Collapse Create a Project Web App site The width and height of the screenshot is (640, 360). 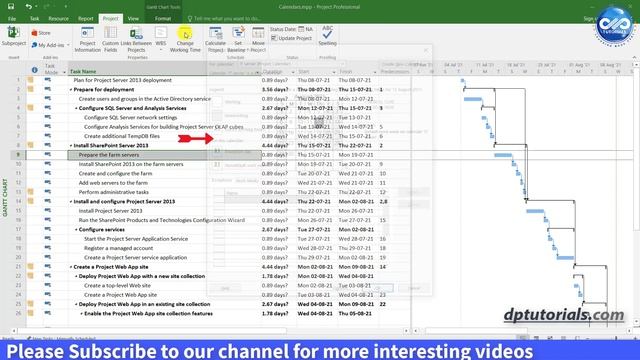pos(71,267)
